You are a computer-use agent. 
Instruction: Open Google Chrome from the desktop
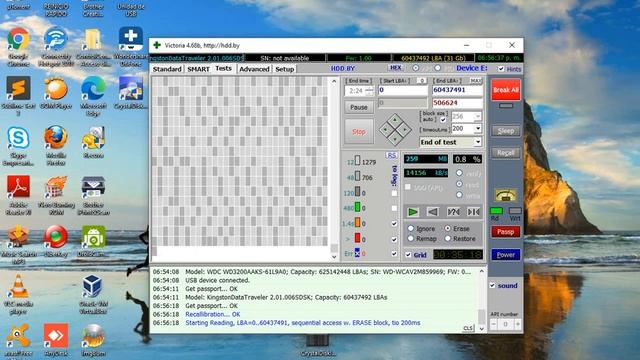point(18,47)
